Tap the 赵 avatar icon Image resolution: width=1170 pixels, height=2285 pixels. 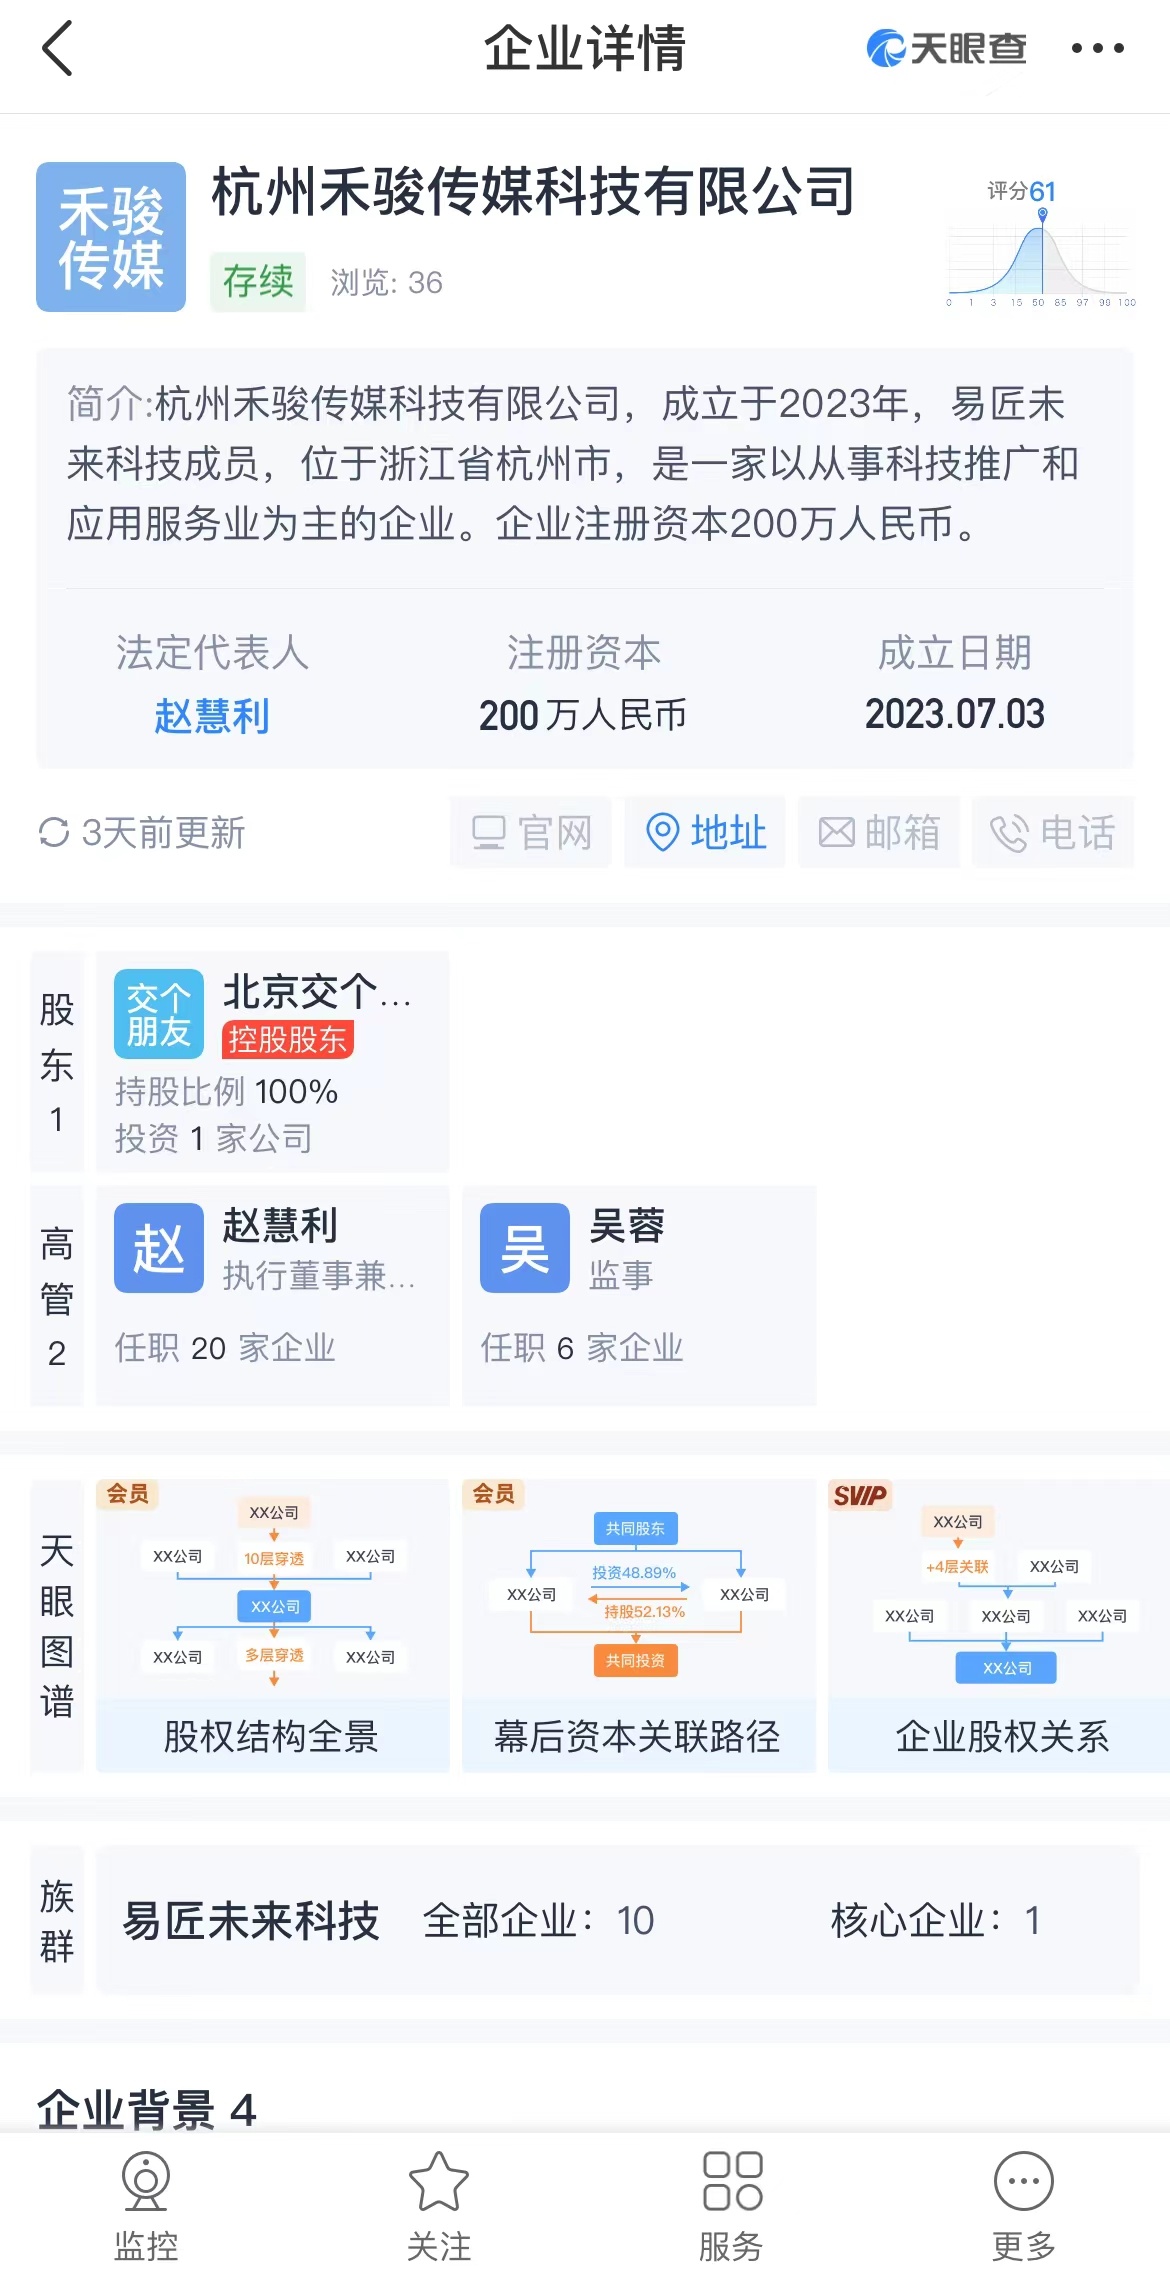[159, 1249]
